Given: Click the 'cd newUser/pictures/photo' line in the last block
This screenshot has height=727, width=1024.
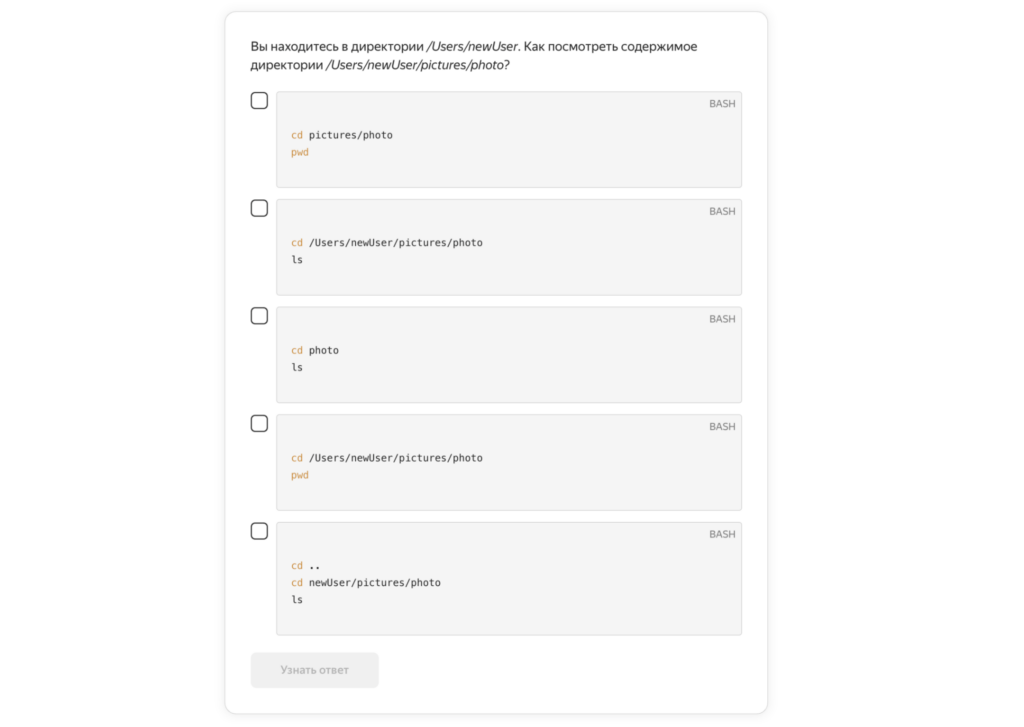Looking at the screenshot, I should point(375,582).
